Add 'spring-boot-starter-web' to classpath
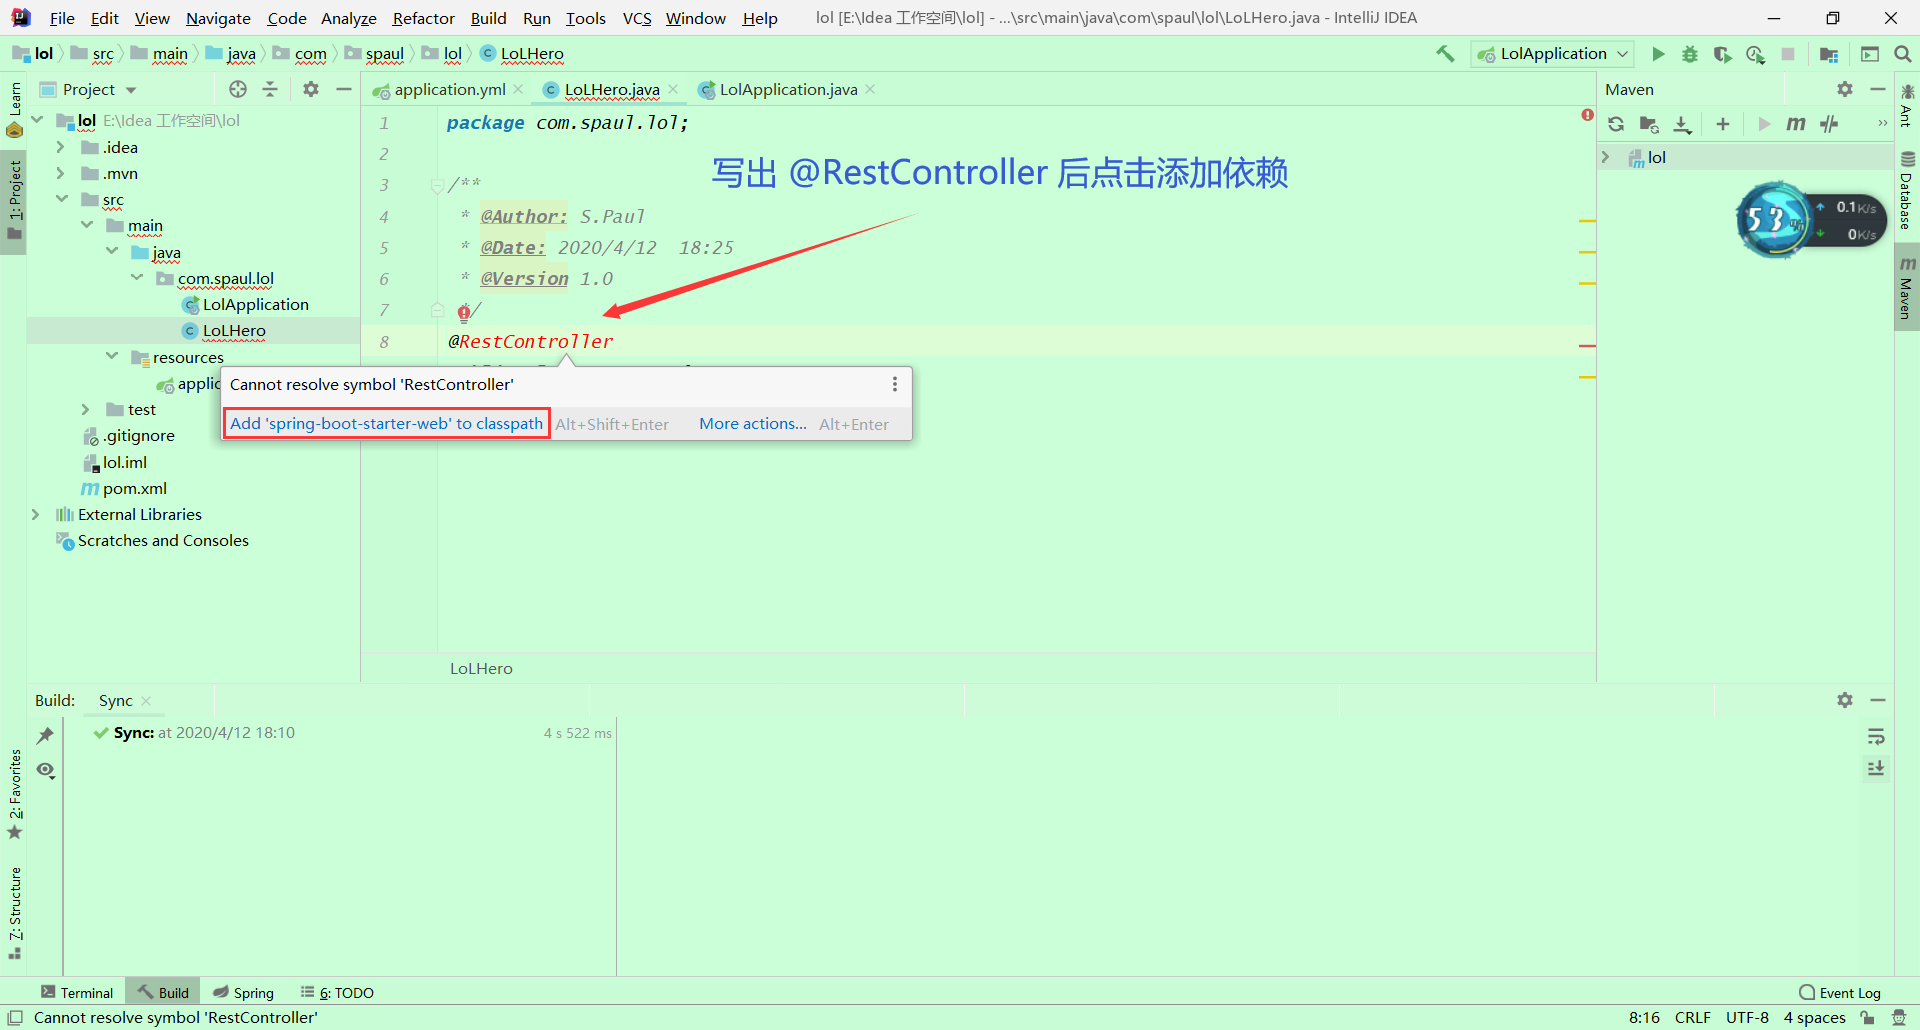The height and width of the screenshot is (1030, 1920). click(x=386, y=423)
